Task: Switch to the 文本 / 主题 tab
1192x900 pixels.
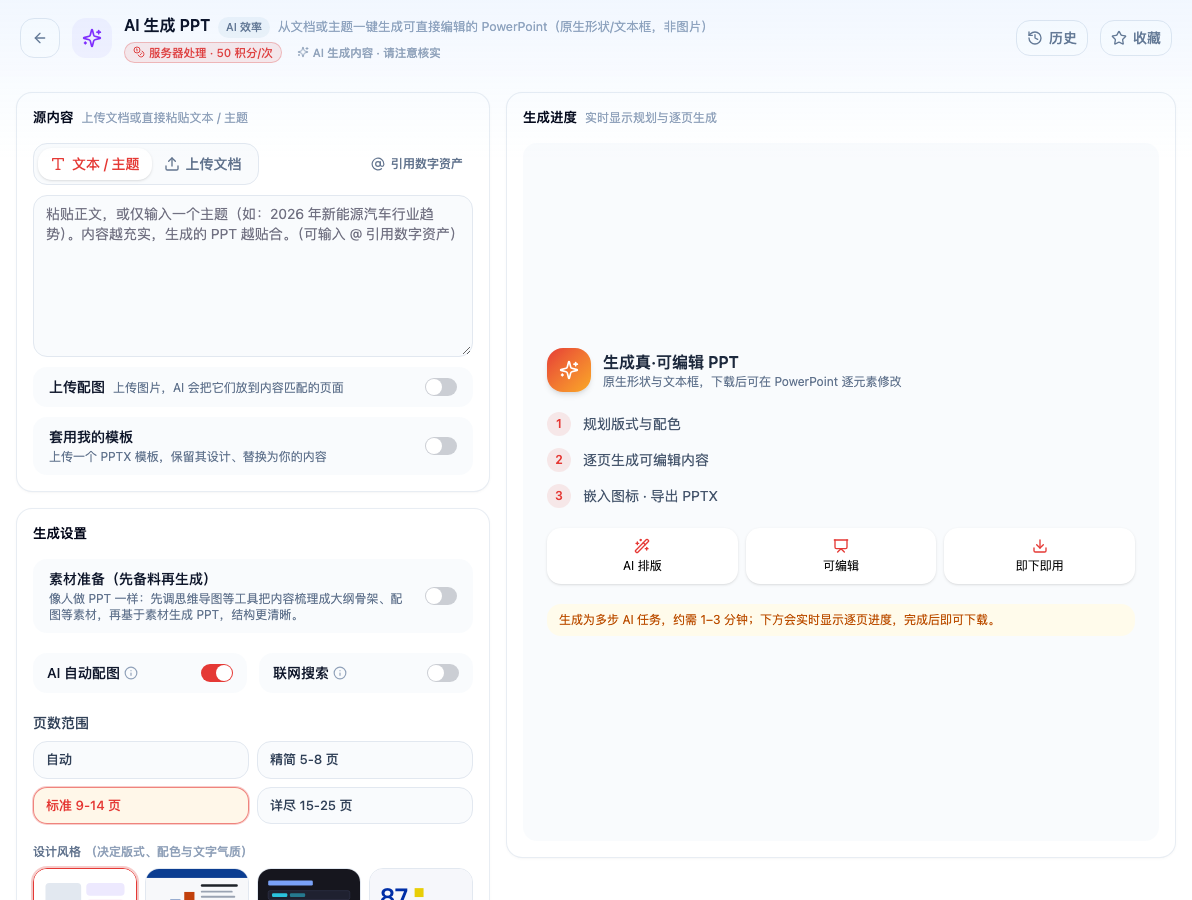Action: click(x=95, y=164)
